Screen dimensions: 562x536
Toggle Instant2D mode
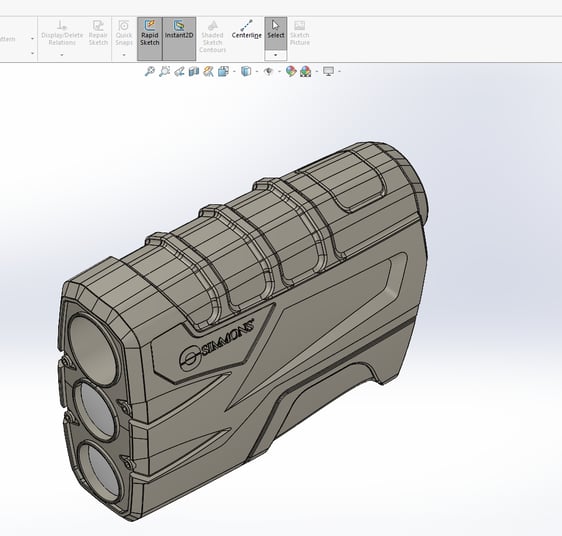coord(179,39)
